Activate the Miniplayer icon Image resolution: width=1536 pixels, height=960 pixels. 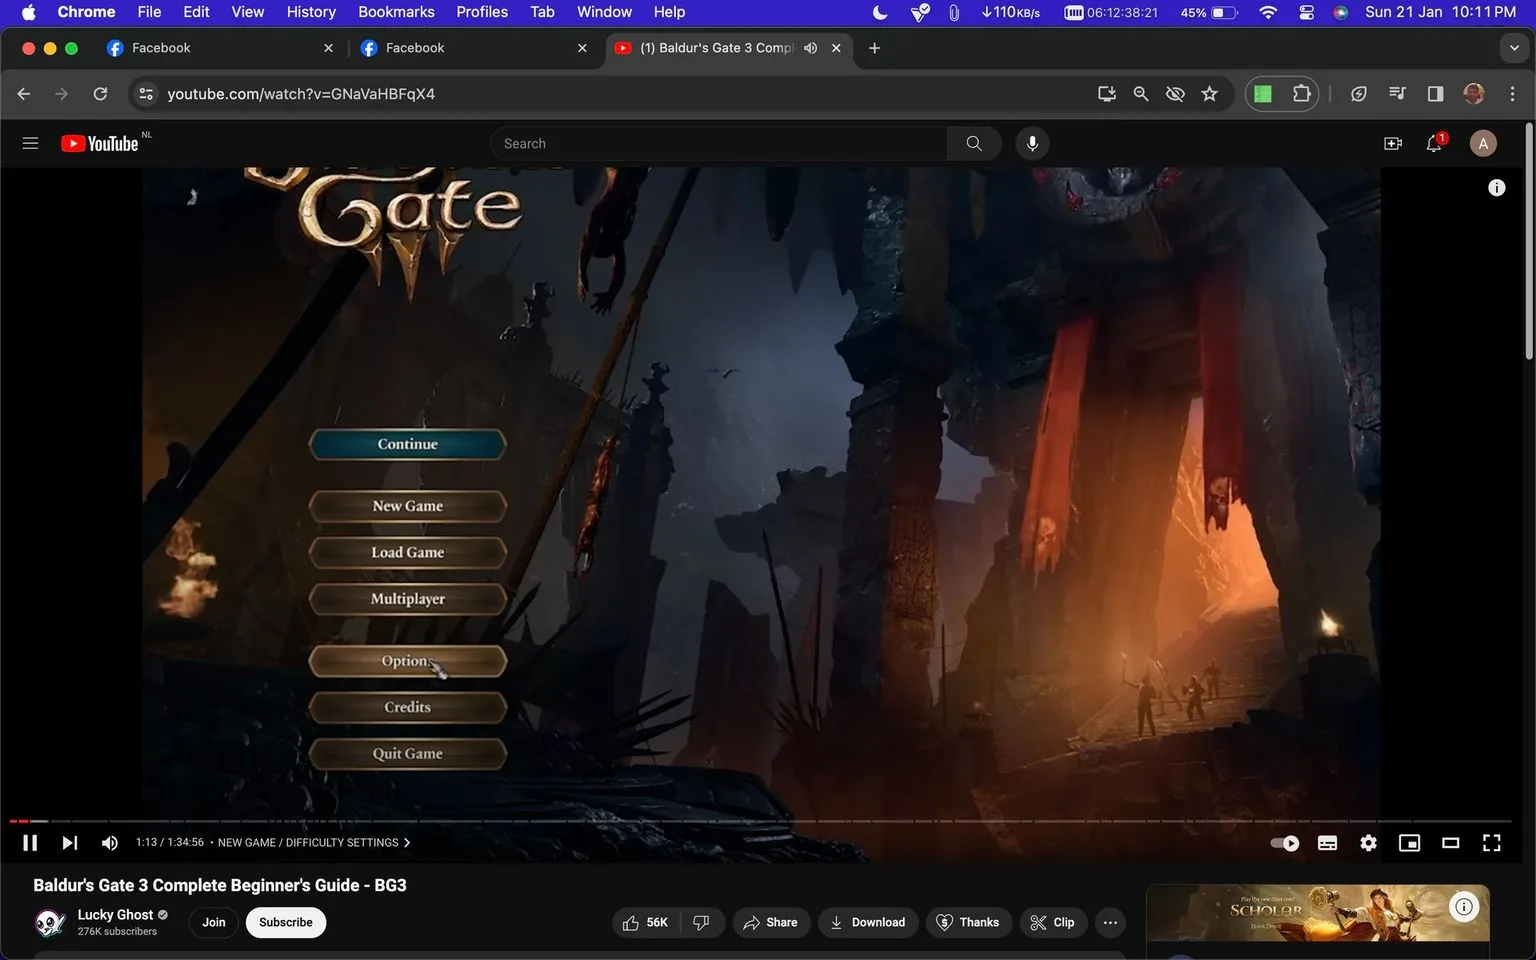pyautogui.click(x=1409, y=842)
